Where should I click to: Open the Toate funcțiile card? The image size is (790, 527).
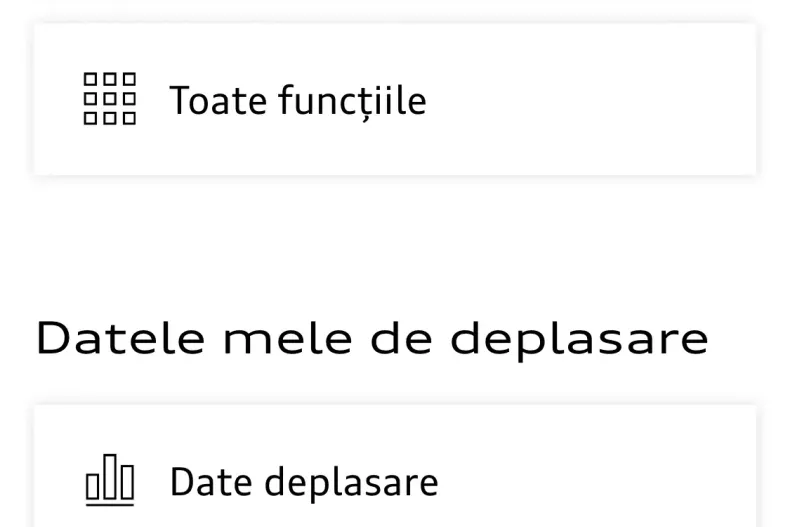tap(395, 99)
